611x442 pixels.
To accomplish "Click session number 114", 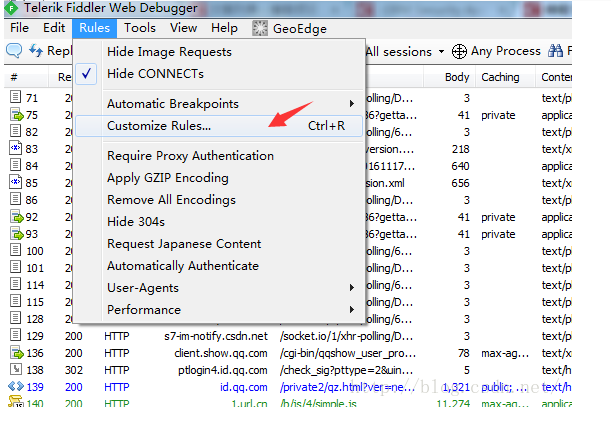I will tap(35, 285).
